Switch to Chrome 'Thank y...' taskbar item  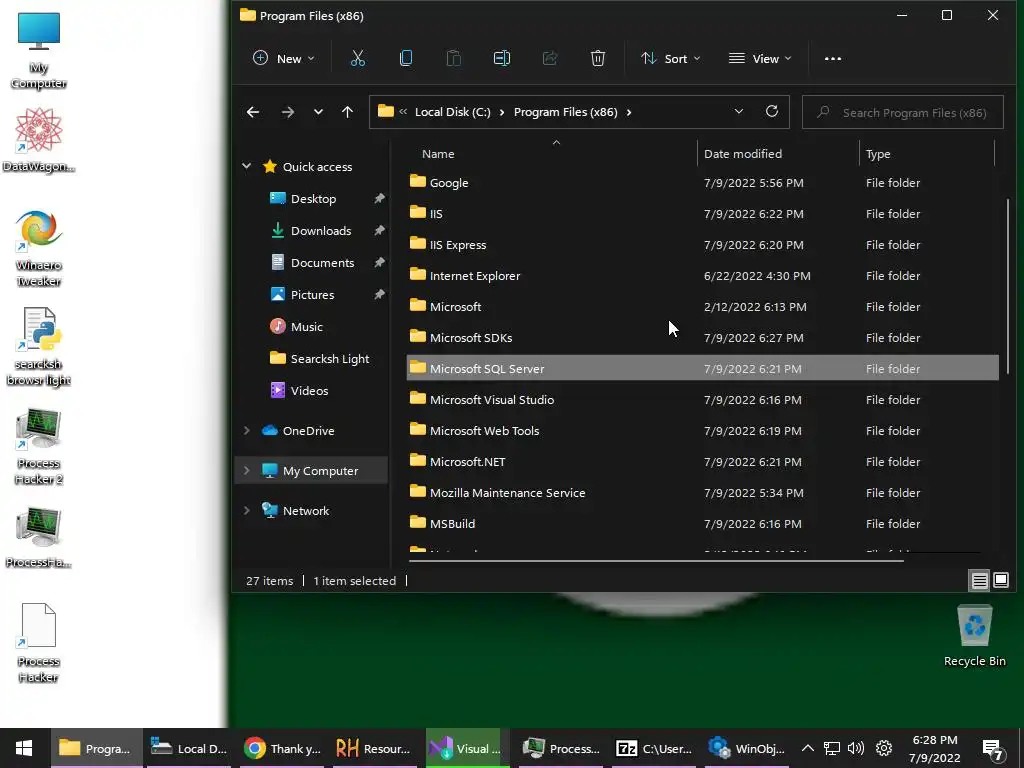click(282, 748)
